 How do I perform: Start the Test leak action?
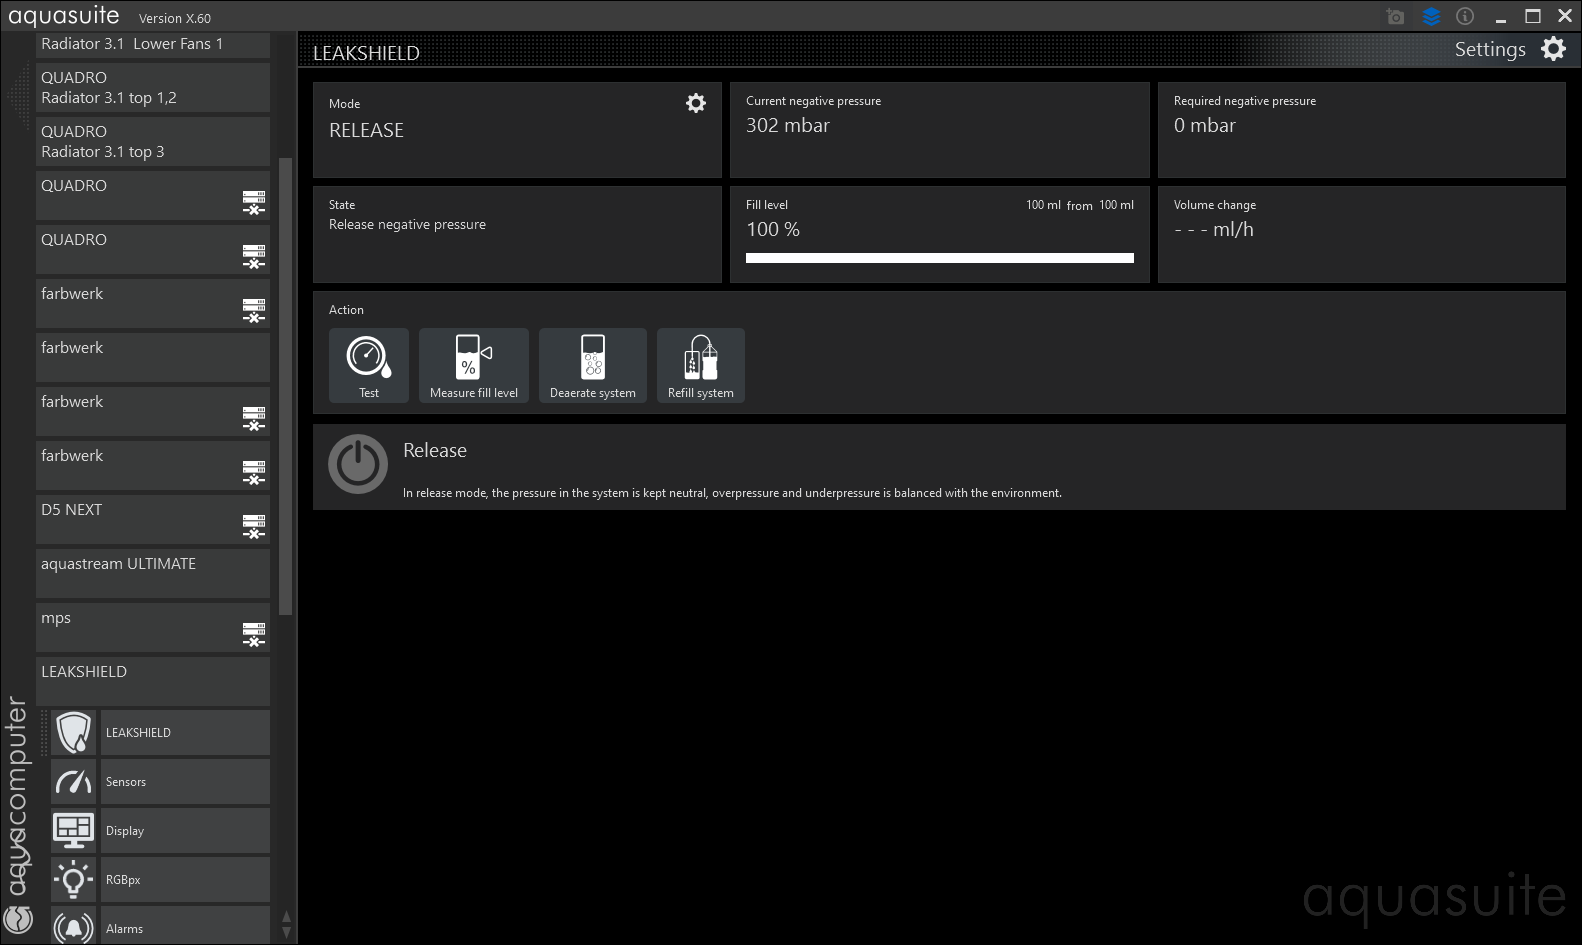(369, 365)
